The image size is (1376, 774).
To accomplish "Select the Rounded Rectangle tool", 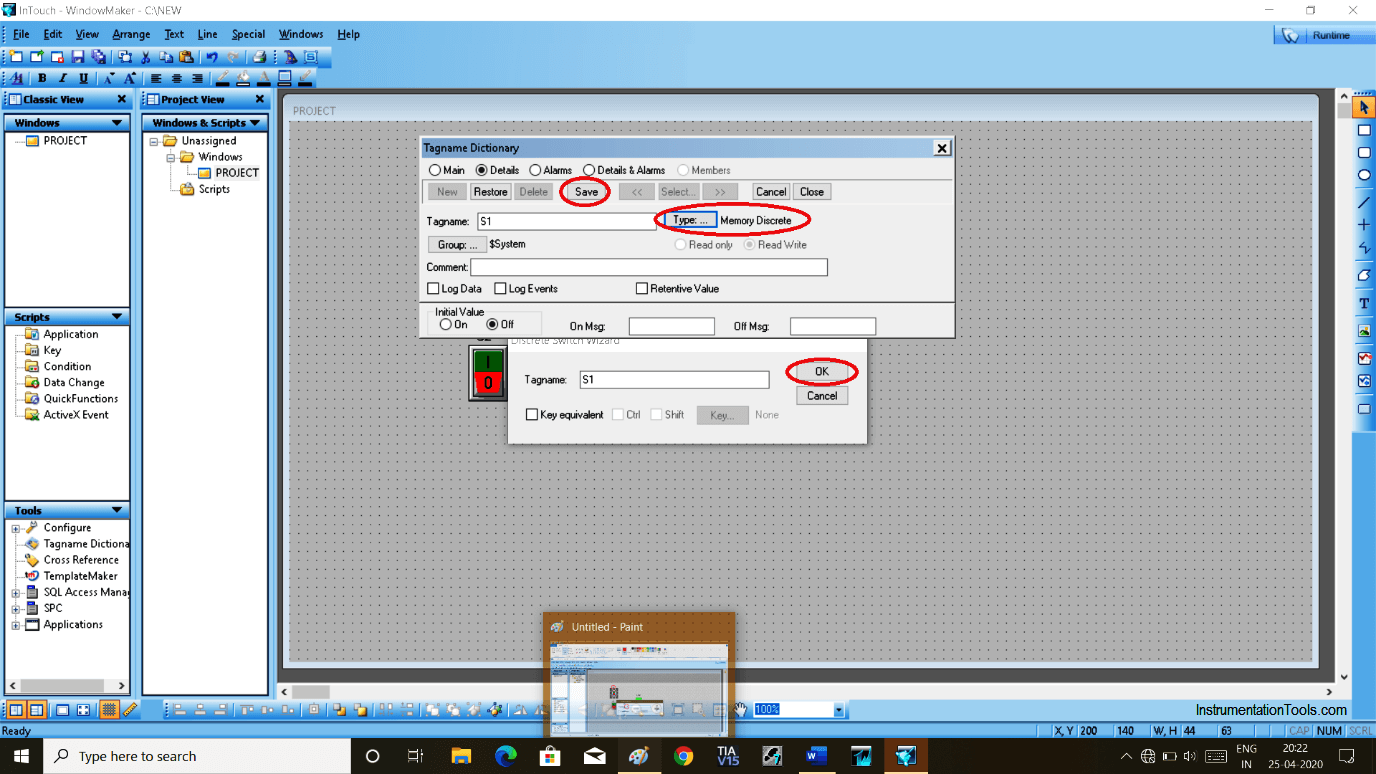I will [1364, 153].
